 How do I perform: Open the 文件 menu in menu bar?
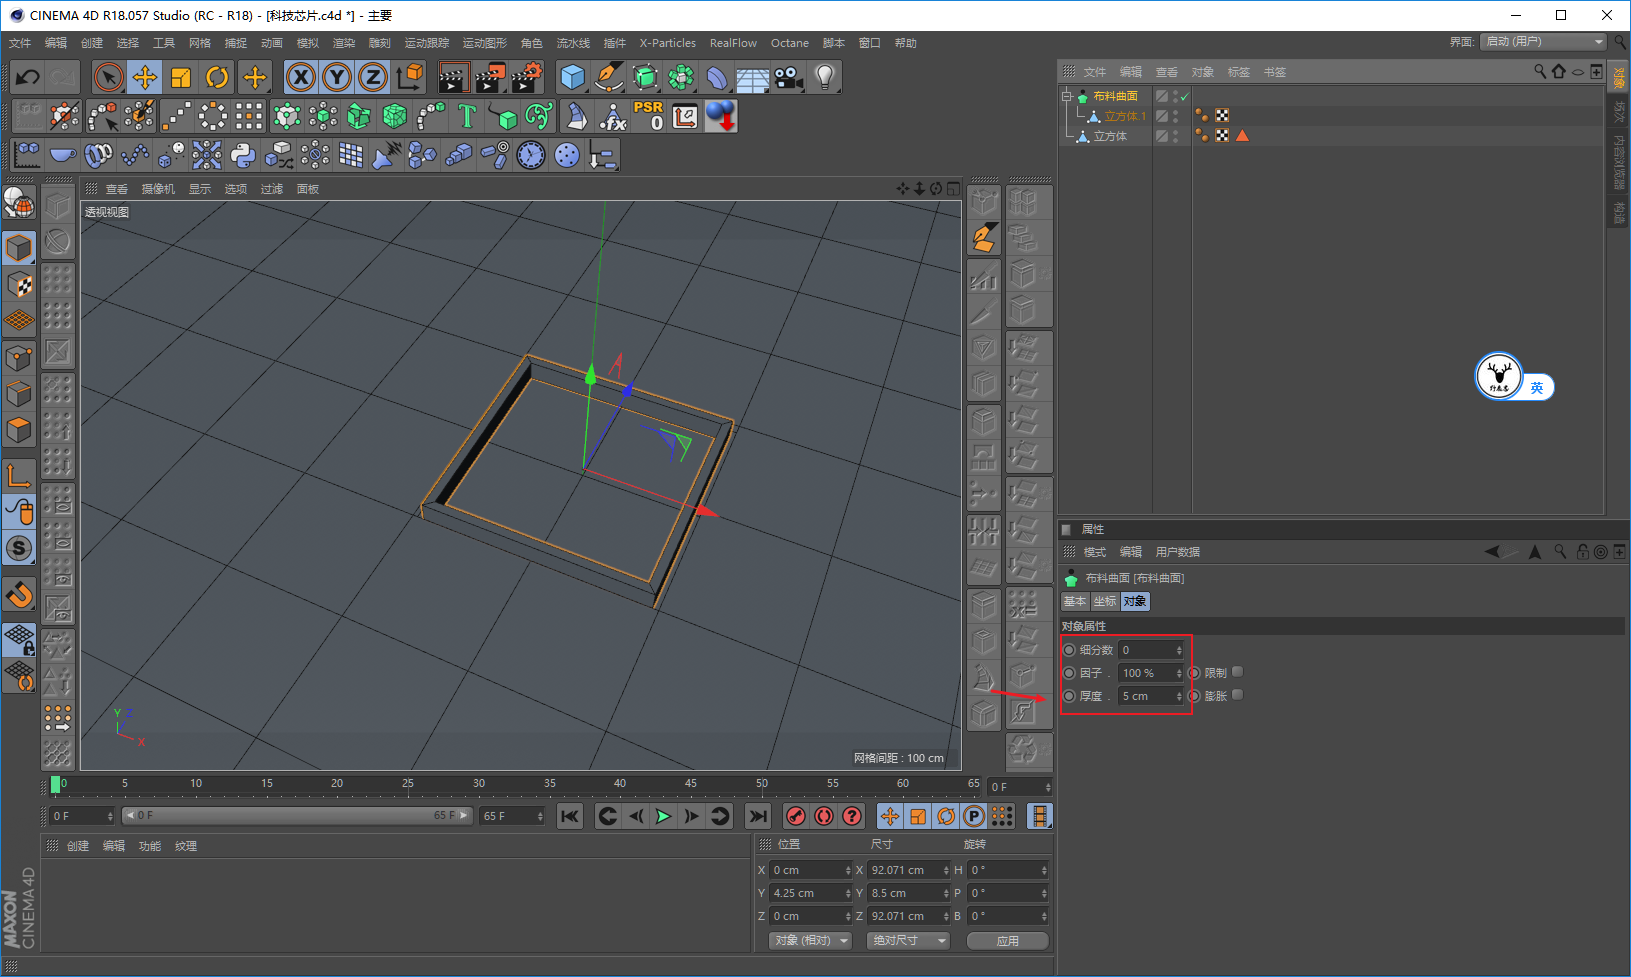[x=20, y=43]
